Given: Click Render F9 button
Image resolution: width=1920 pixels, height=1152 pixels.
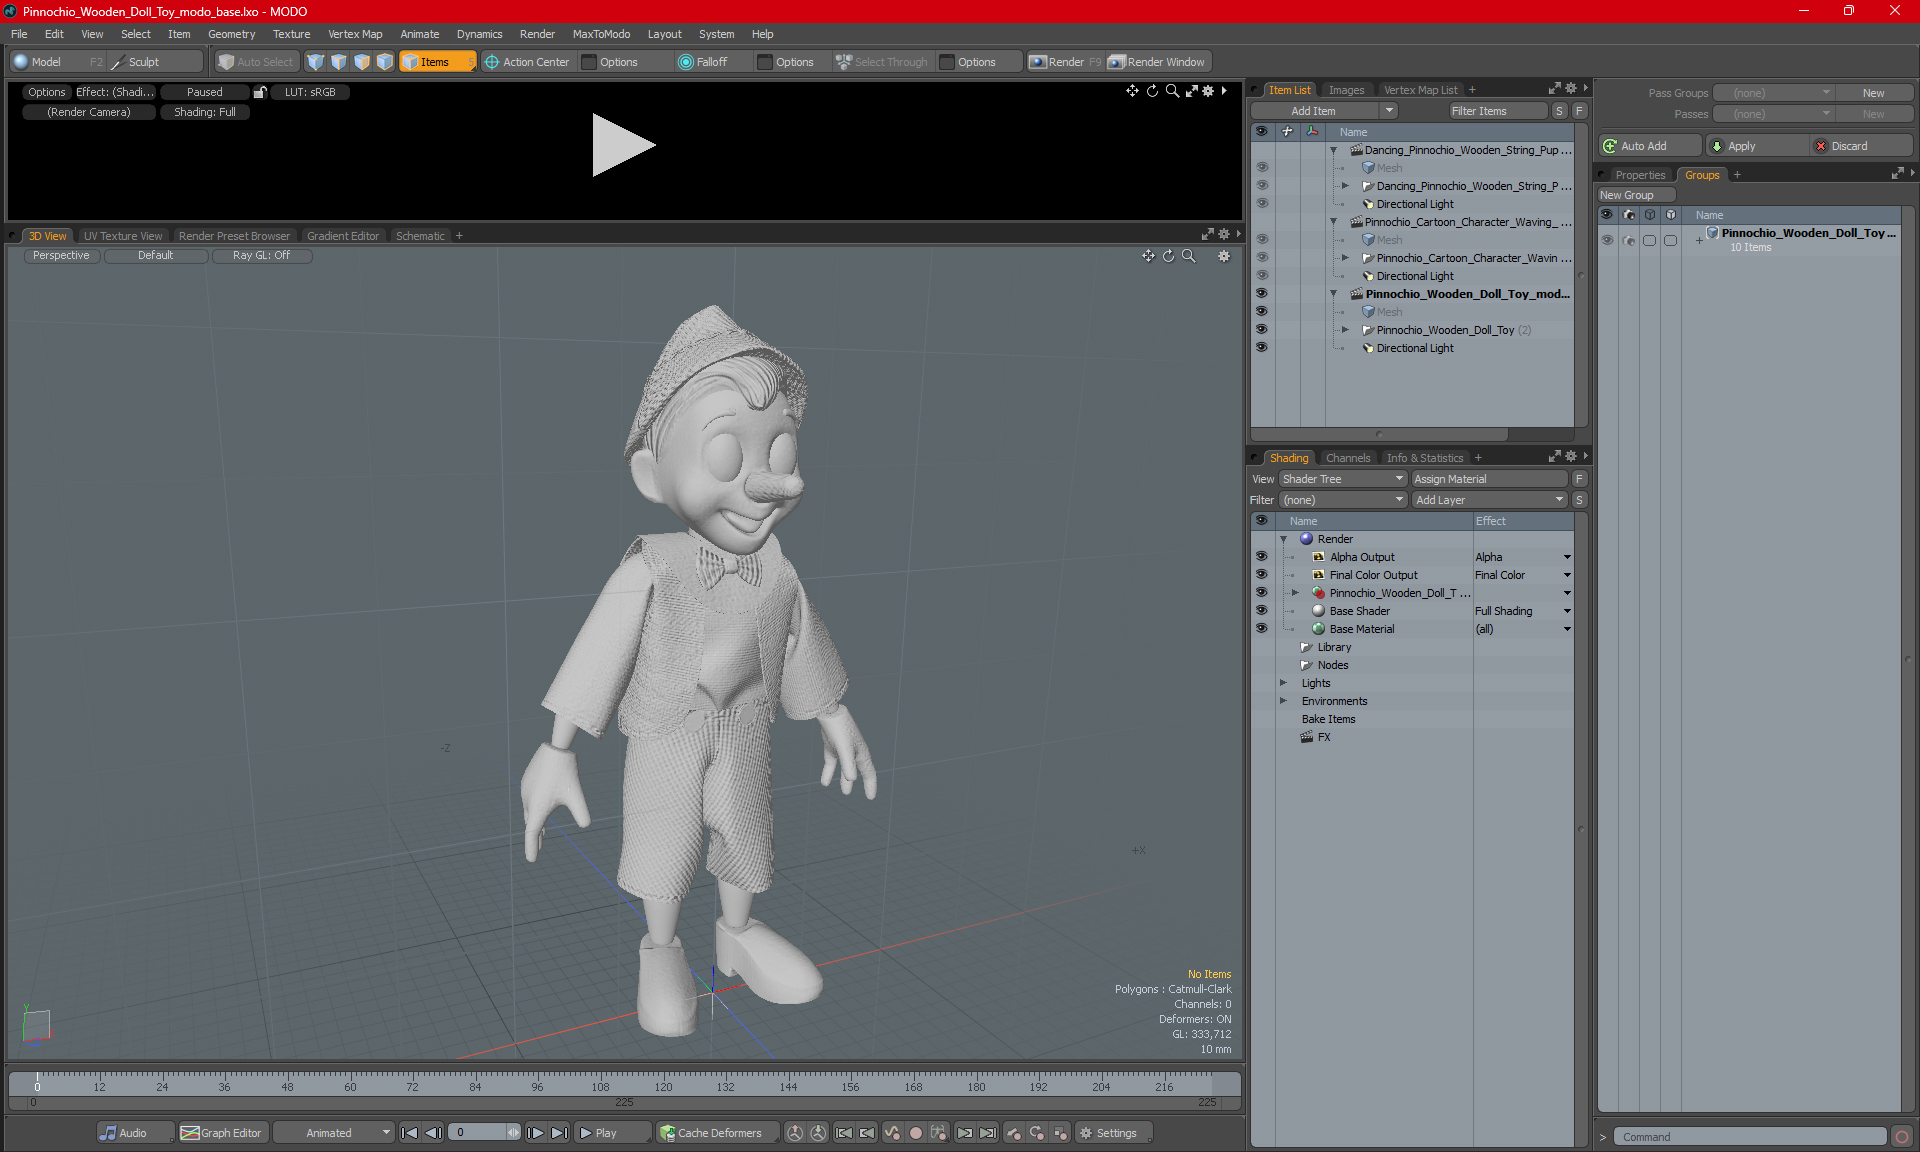Looking at the screenshot, I should click(1065, 62).
